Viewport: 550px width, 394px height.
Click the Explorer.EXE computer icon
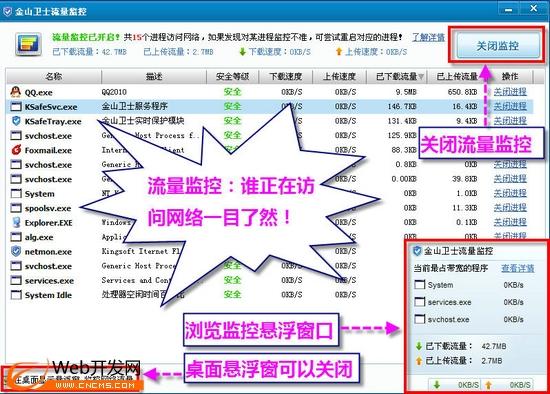pos(16,222)
